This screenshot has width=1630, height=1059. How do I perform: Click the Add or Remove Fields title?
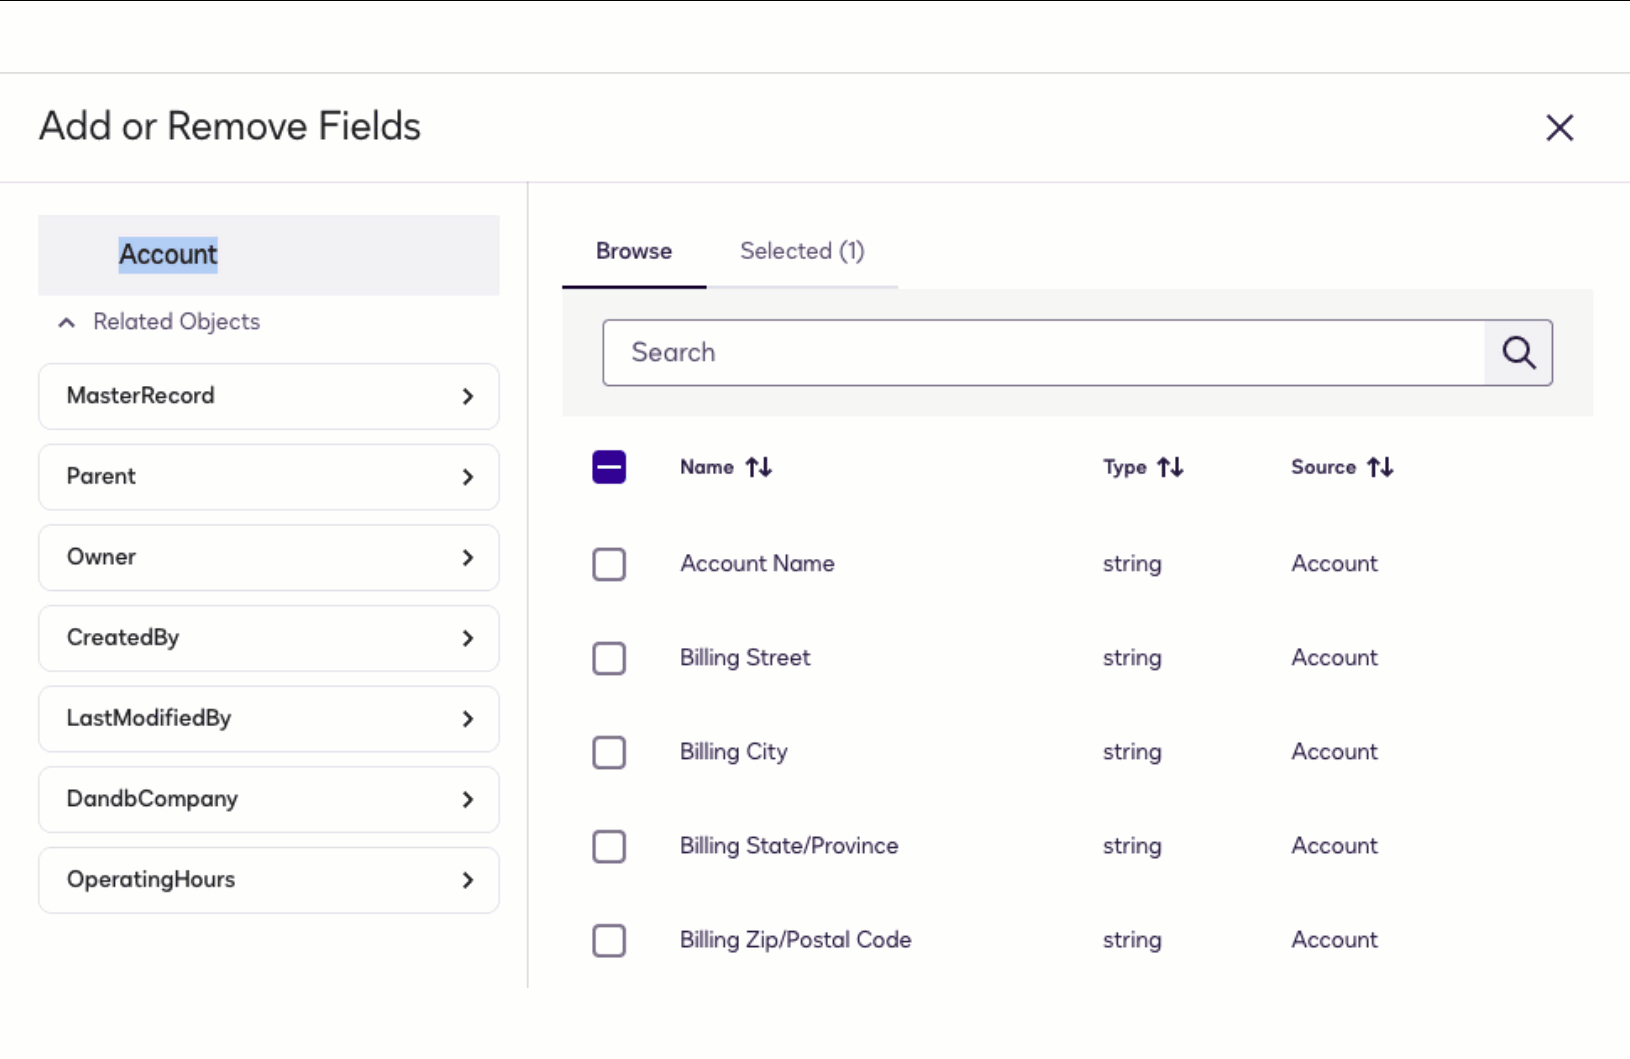click(230, 126)
